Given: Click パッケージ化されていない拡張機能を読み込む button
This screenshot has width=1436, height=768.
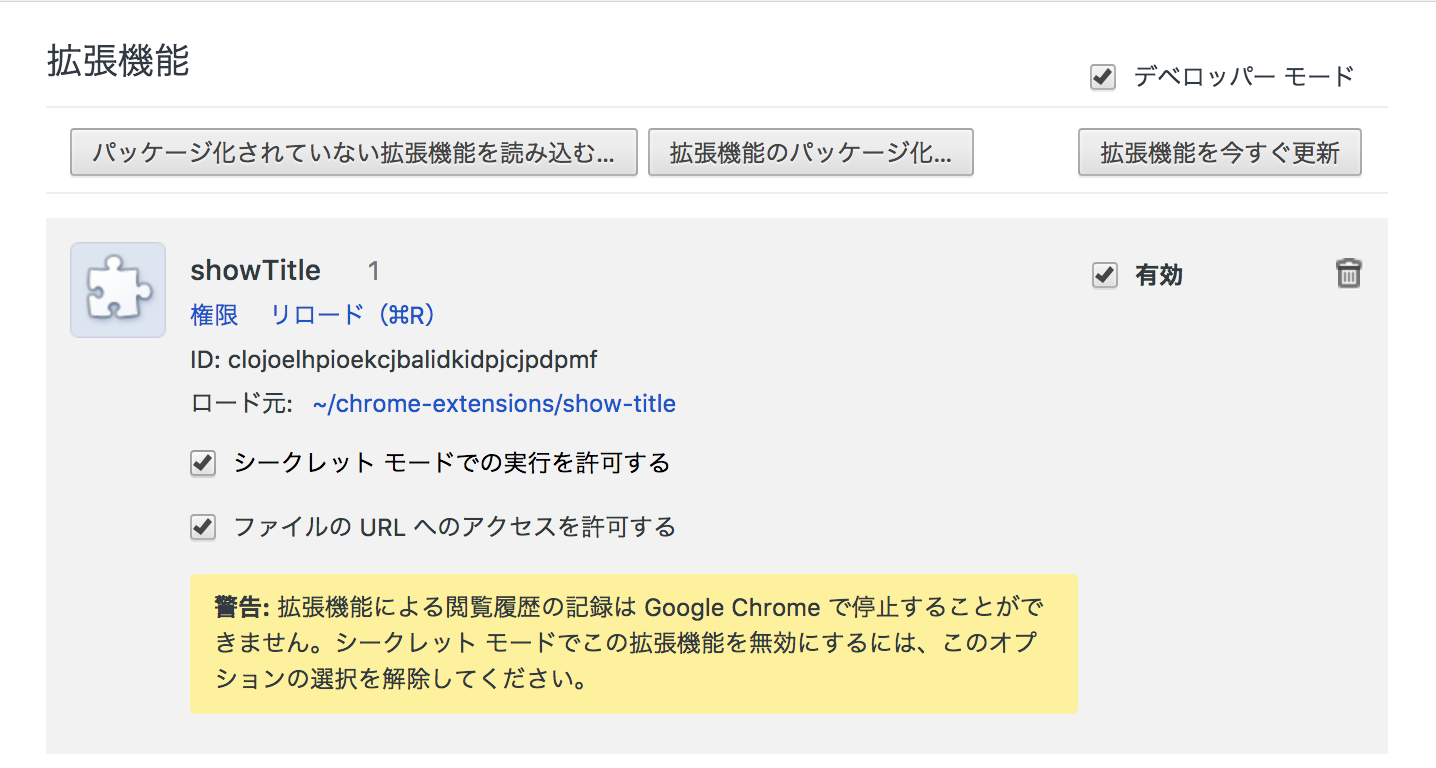Looking at the screenshot, I should tap(354, 153).
